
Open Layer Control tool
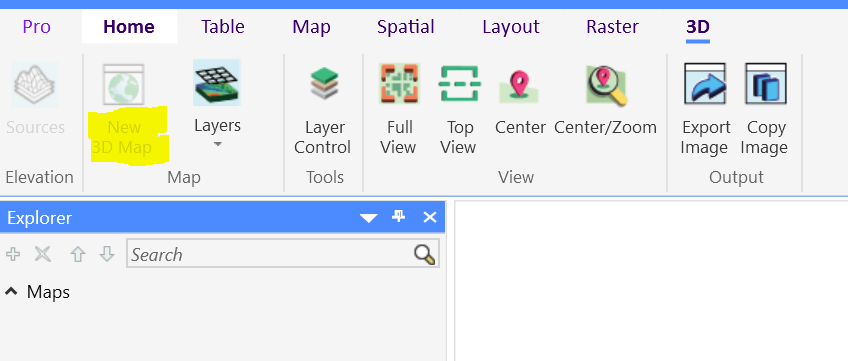(x=324, y=84)
